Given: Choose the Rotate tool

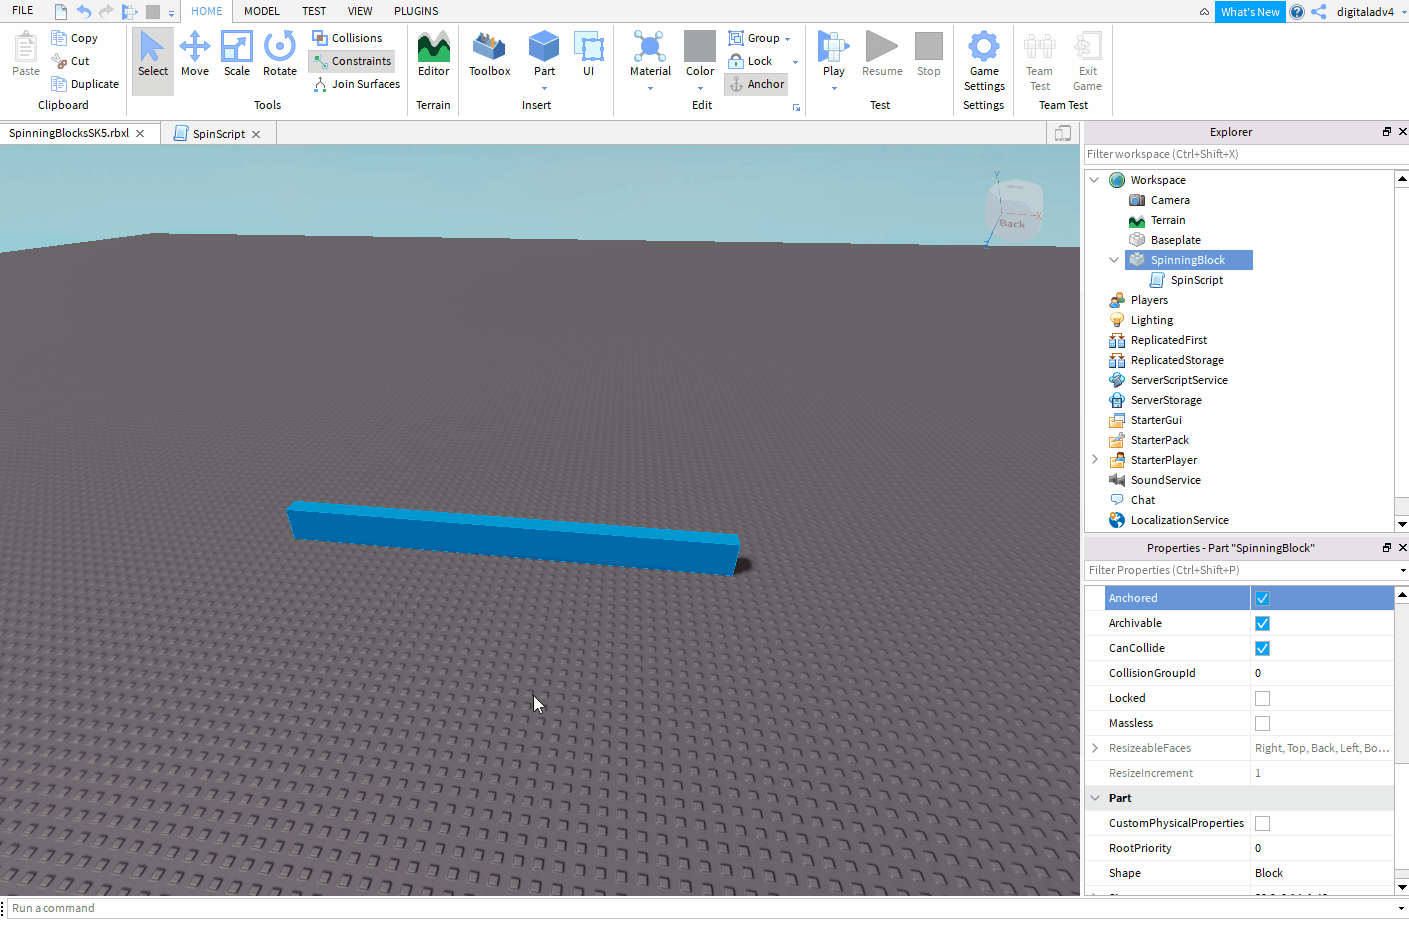Looking at the screenshot, I should 280,55.
